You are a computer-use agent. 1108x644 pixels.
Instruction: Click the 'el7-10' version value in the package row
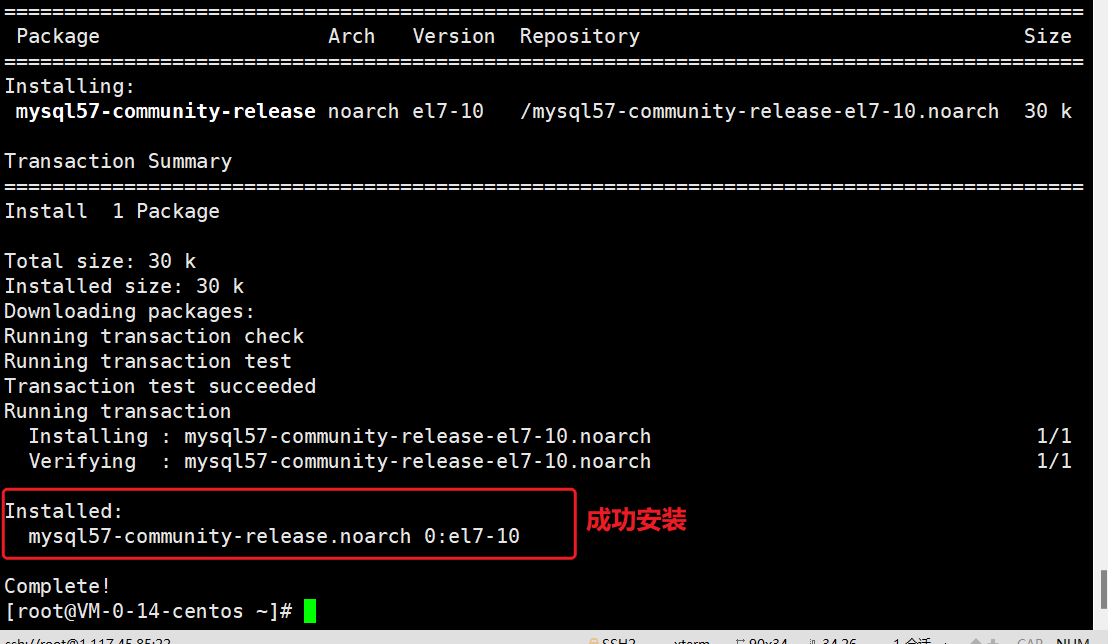point(448,112)
